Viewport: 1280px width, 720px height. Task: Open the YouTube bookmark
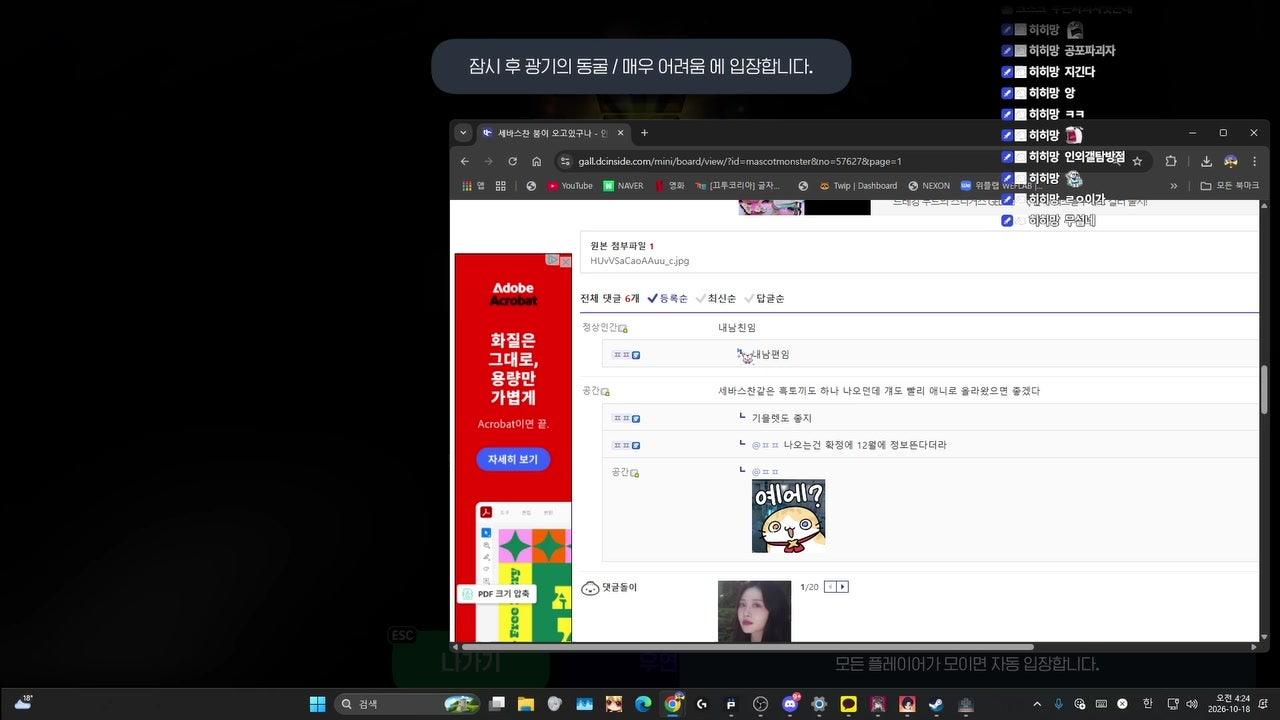pyautogui.click(x=570, y=186)
